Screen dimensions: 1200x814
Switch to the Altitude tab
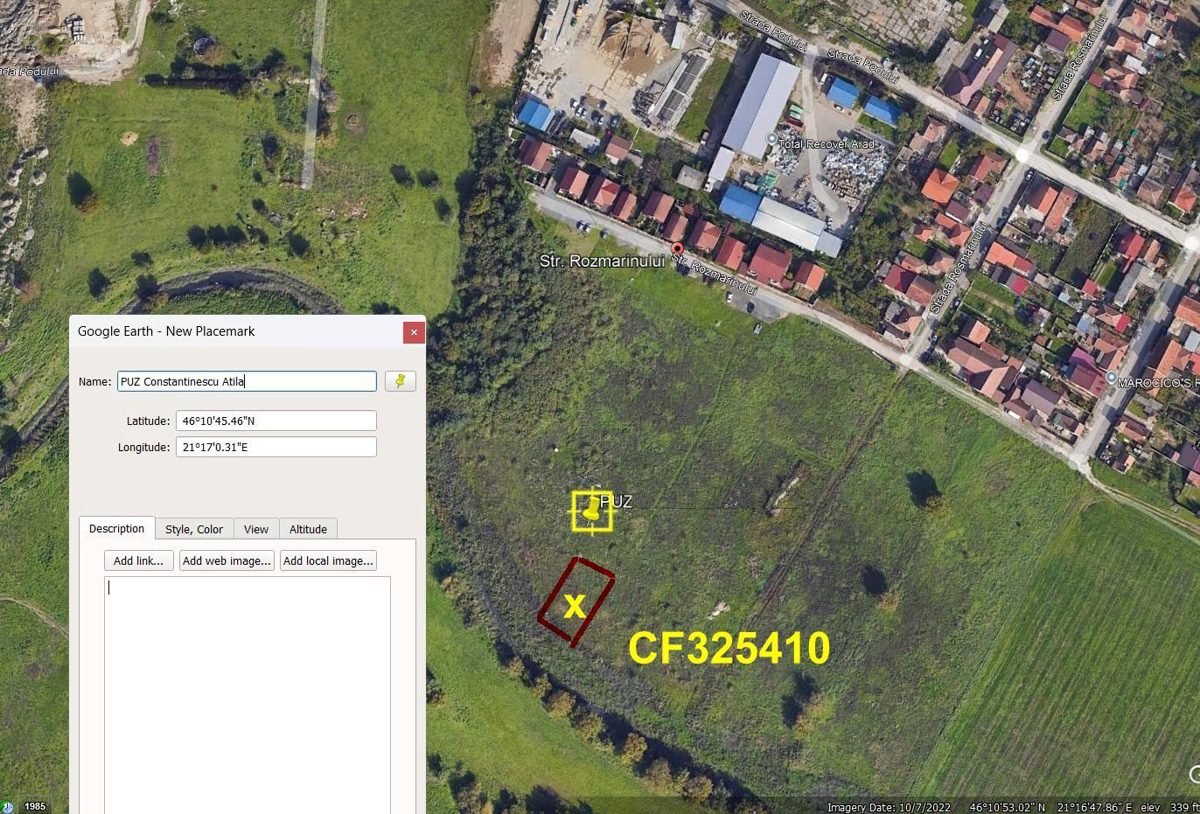(308, 529)
